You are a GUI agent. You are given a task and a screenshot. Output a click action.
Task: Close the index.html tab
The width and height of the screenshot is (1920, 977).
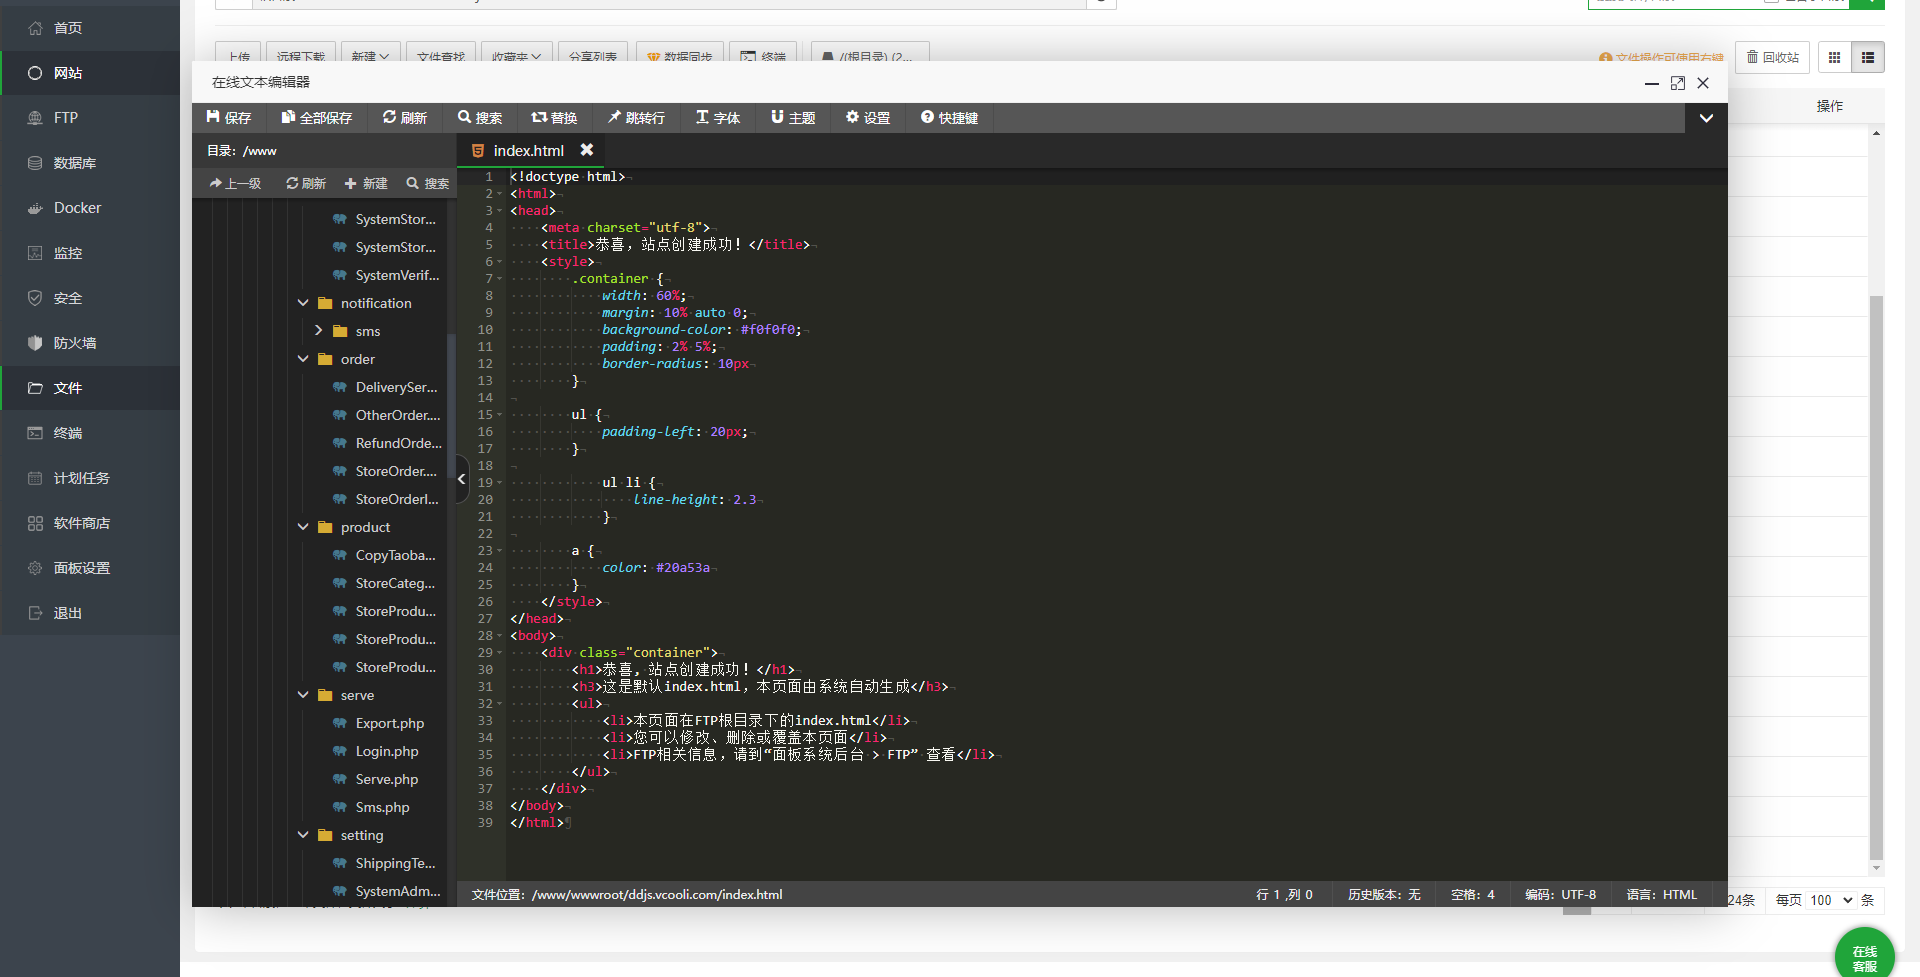(x=587, y=150)
